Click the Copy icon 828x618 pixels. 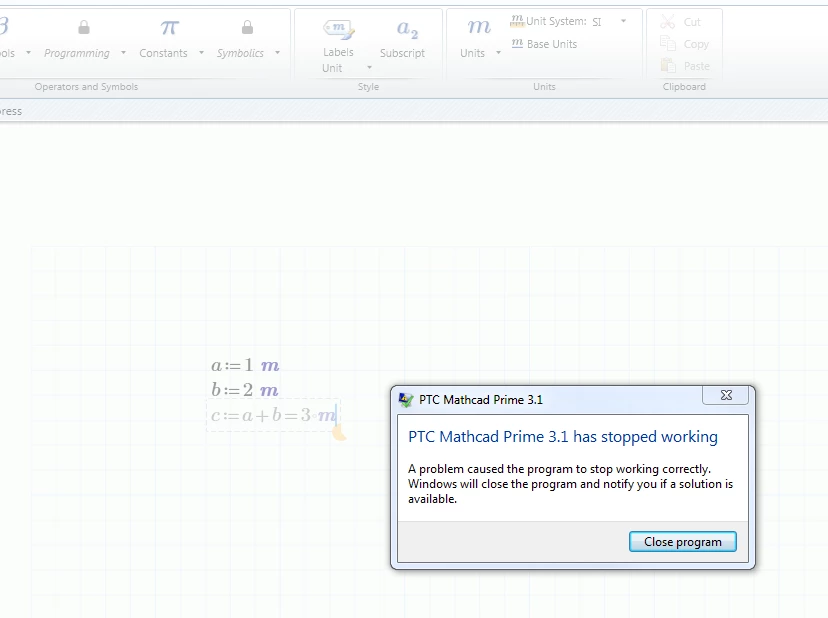click(x=667, y=44)
